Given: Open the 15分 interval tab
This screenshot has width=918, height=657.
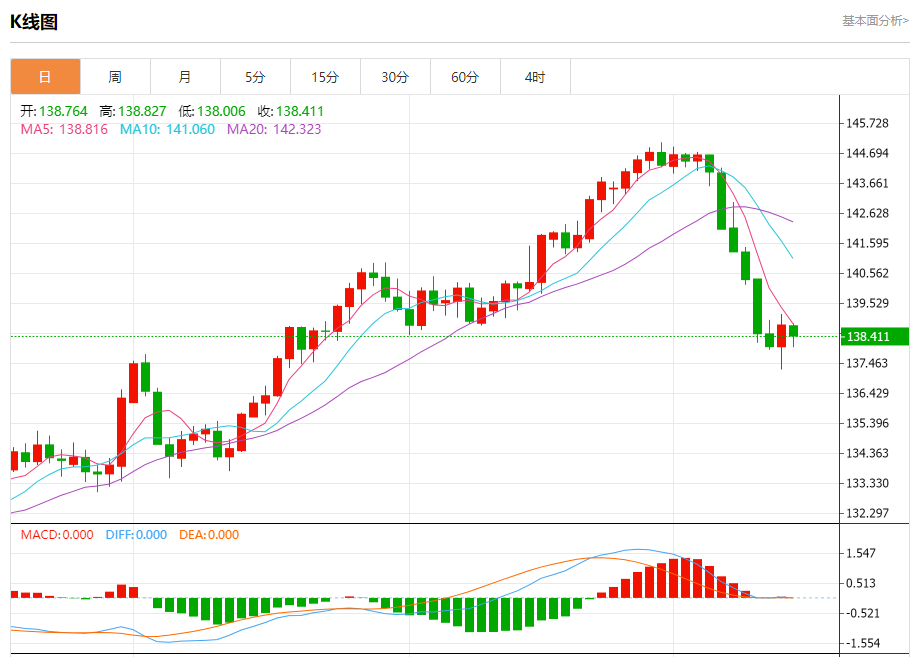Looking at the screenshot, I should [x=325, y=77].
